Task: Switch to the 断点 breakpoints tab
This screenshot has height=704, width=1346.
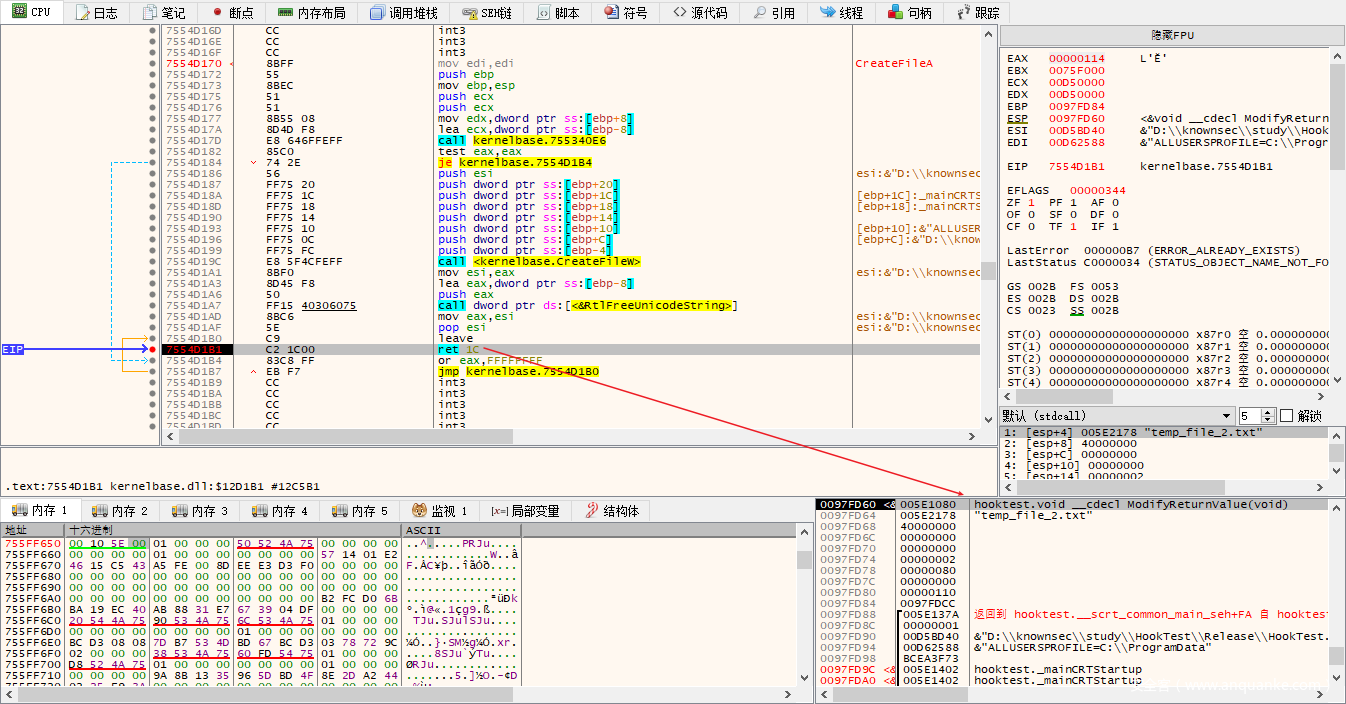Action: [232, 13]
